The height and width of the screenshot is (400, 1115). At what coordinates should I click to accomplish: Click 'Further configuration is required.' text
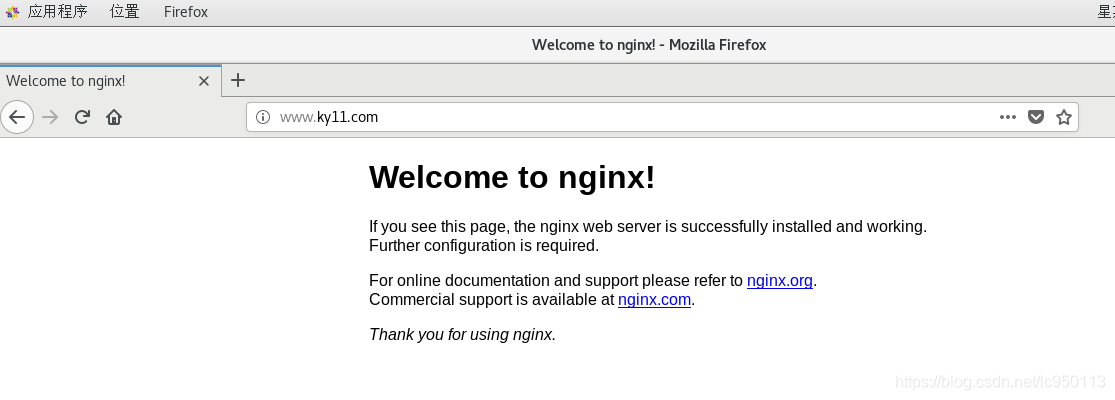484,246
